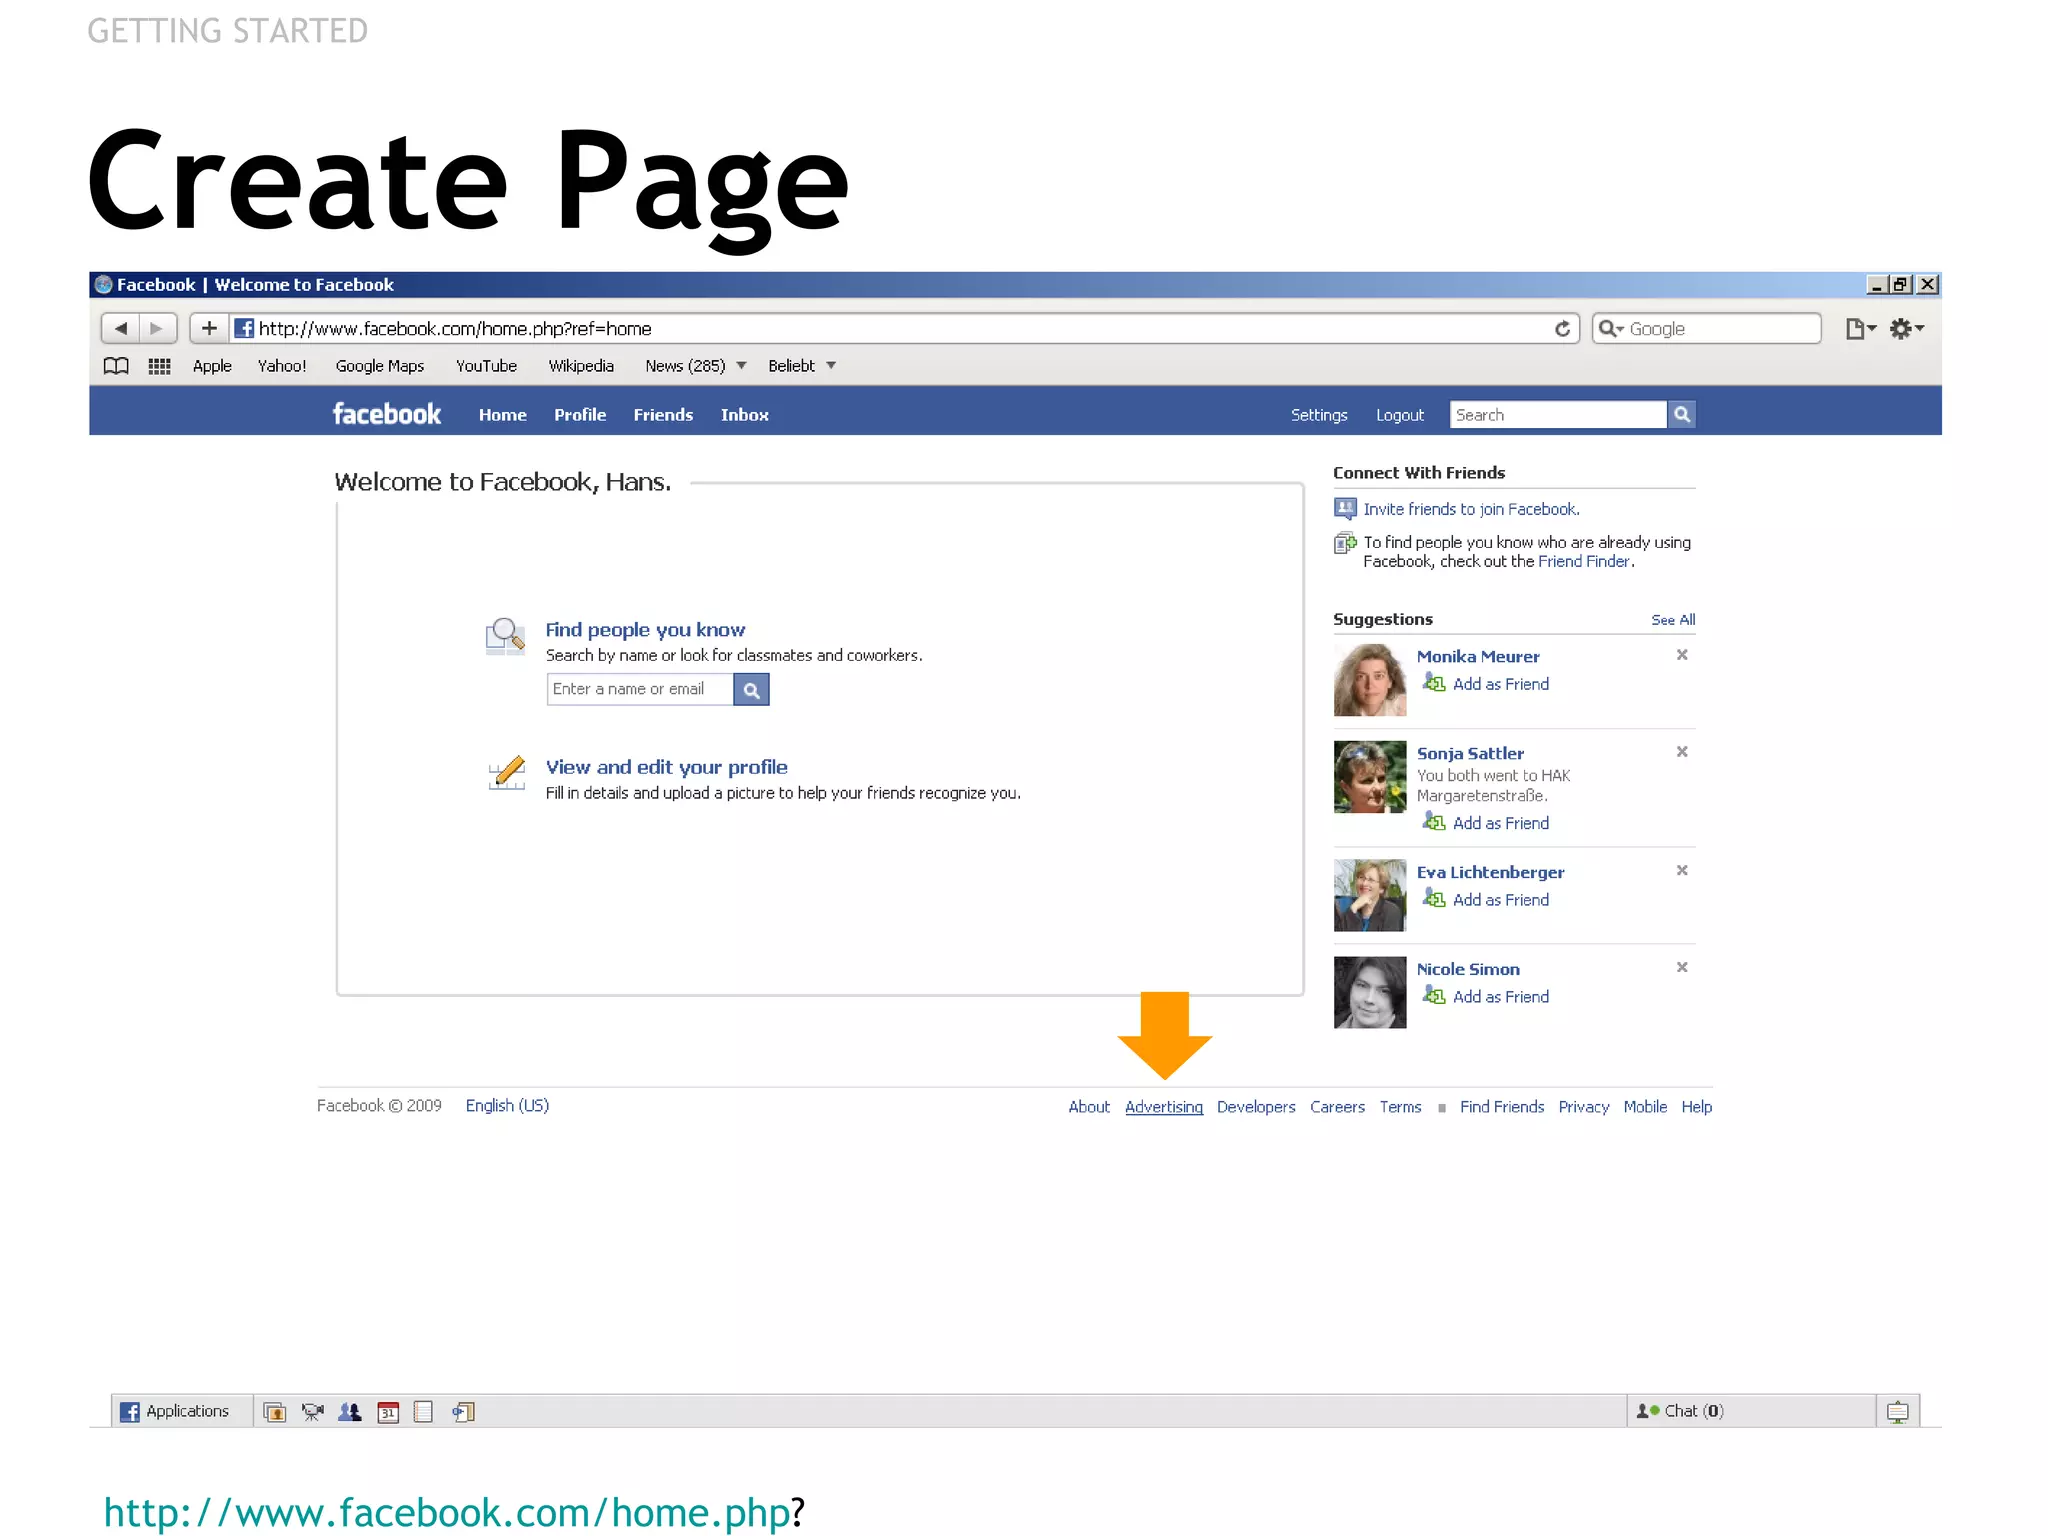The image size is (2048, 1536).
Task: Add Sonja Sattler as friend
Action: click(x=1501, y=823)
